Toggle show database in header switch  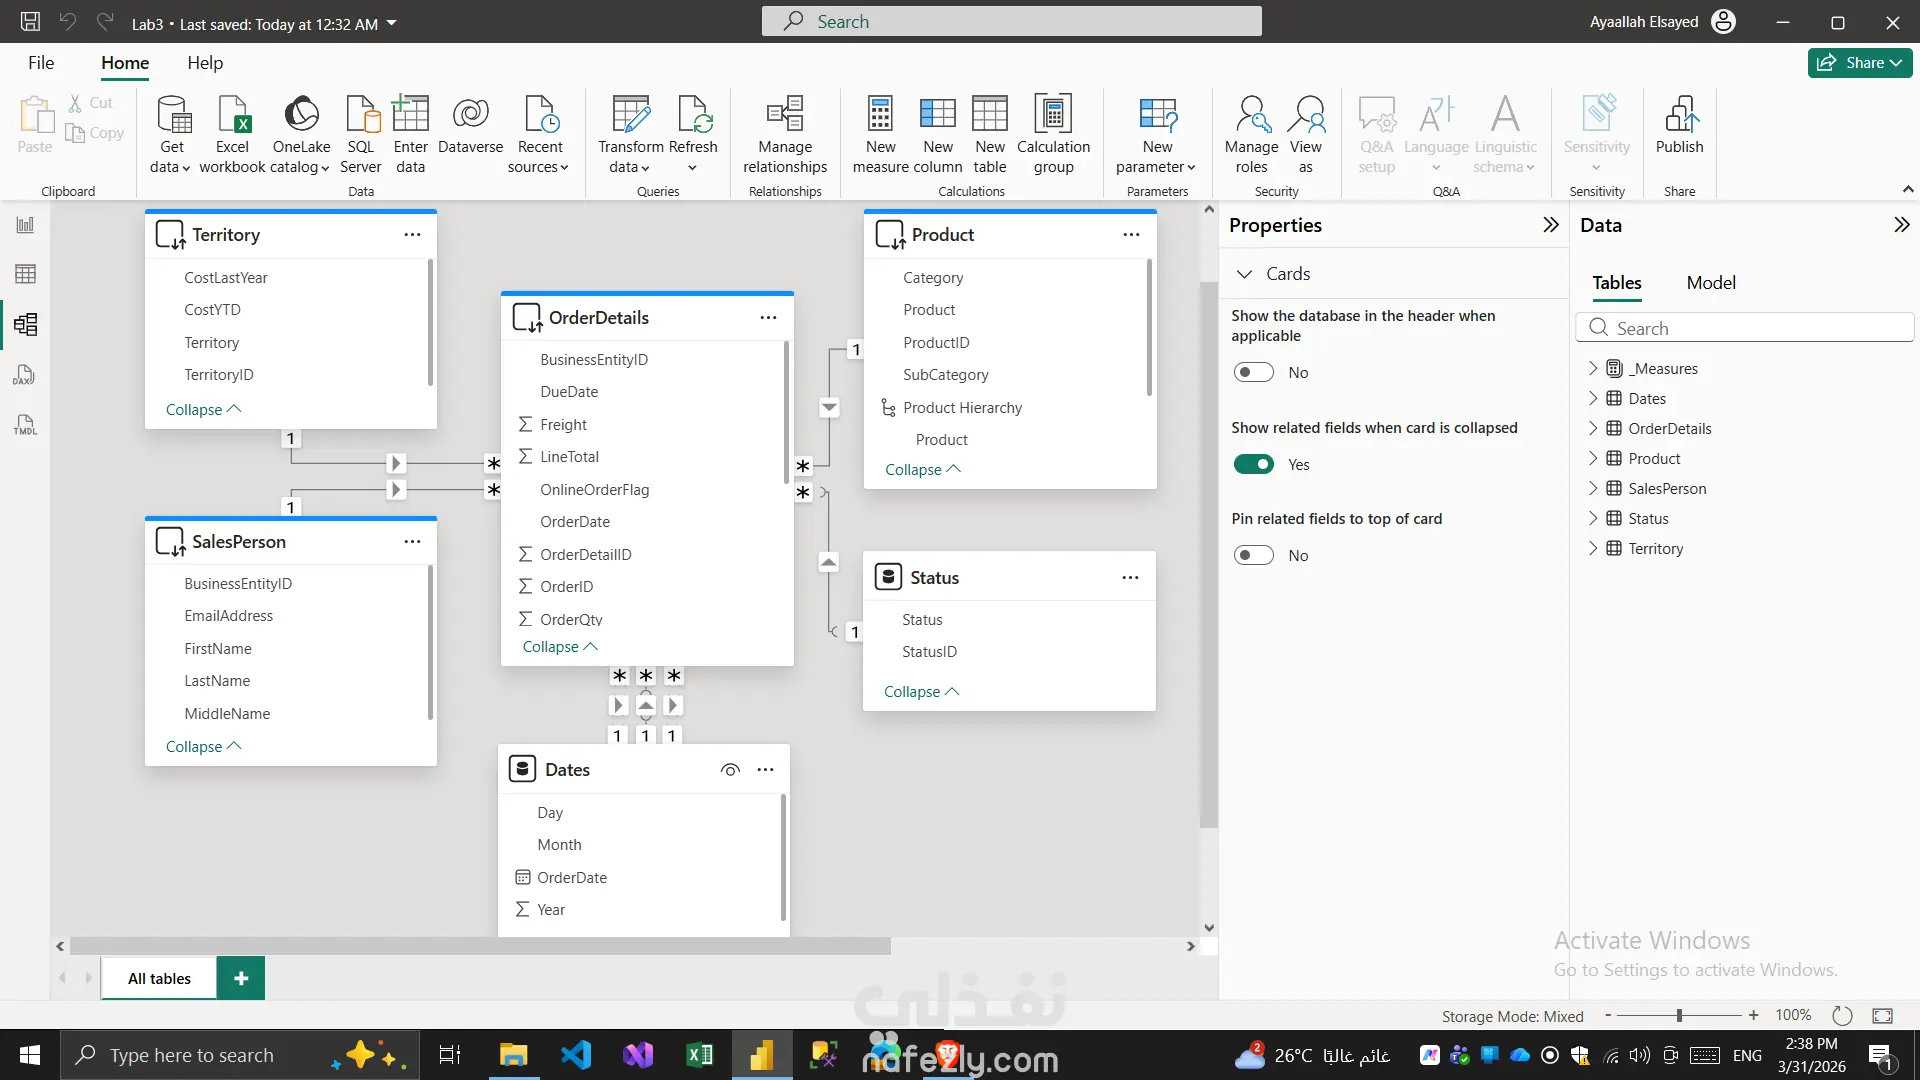(1253, 372)
